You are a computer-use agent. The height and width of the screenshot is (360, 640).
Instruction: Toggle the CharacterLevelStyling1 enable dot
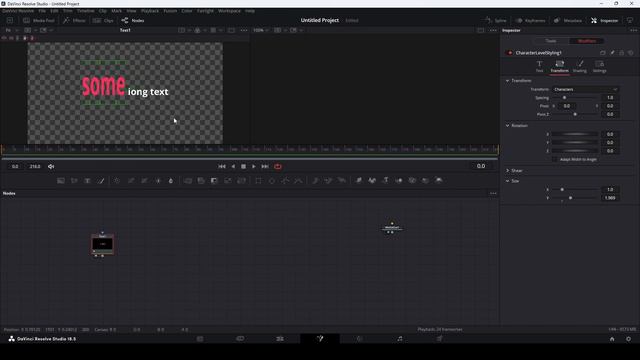509,53
